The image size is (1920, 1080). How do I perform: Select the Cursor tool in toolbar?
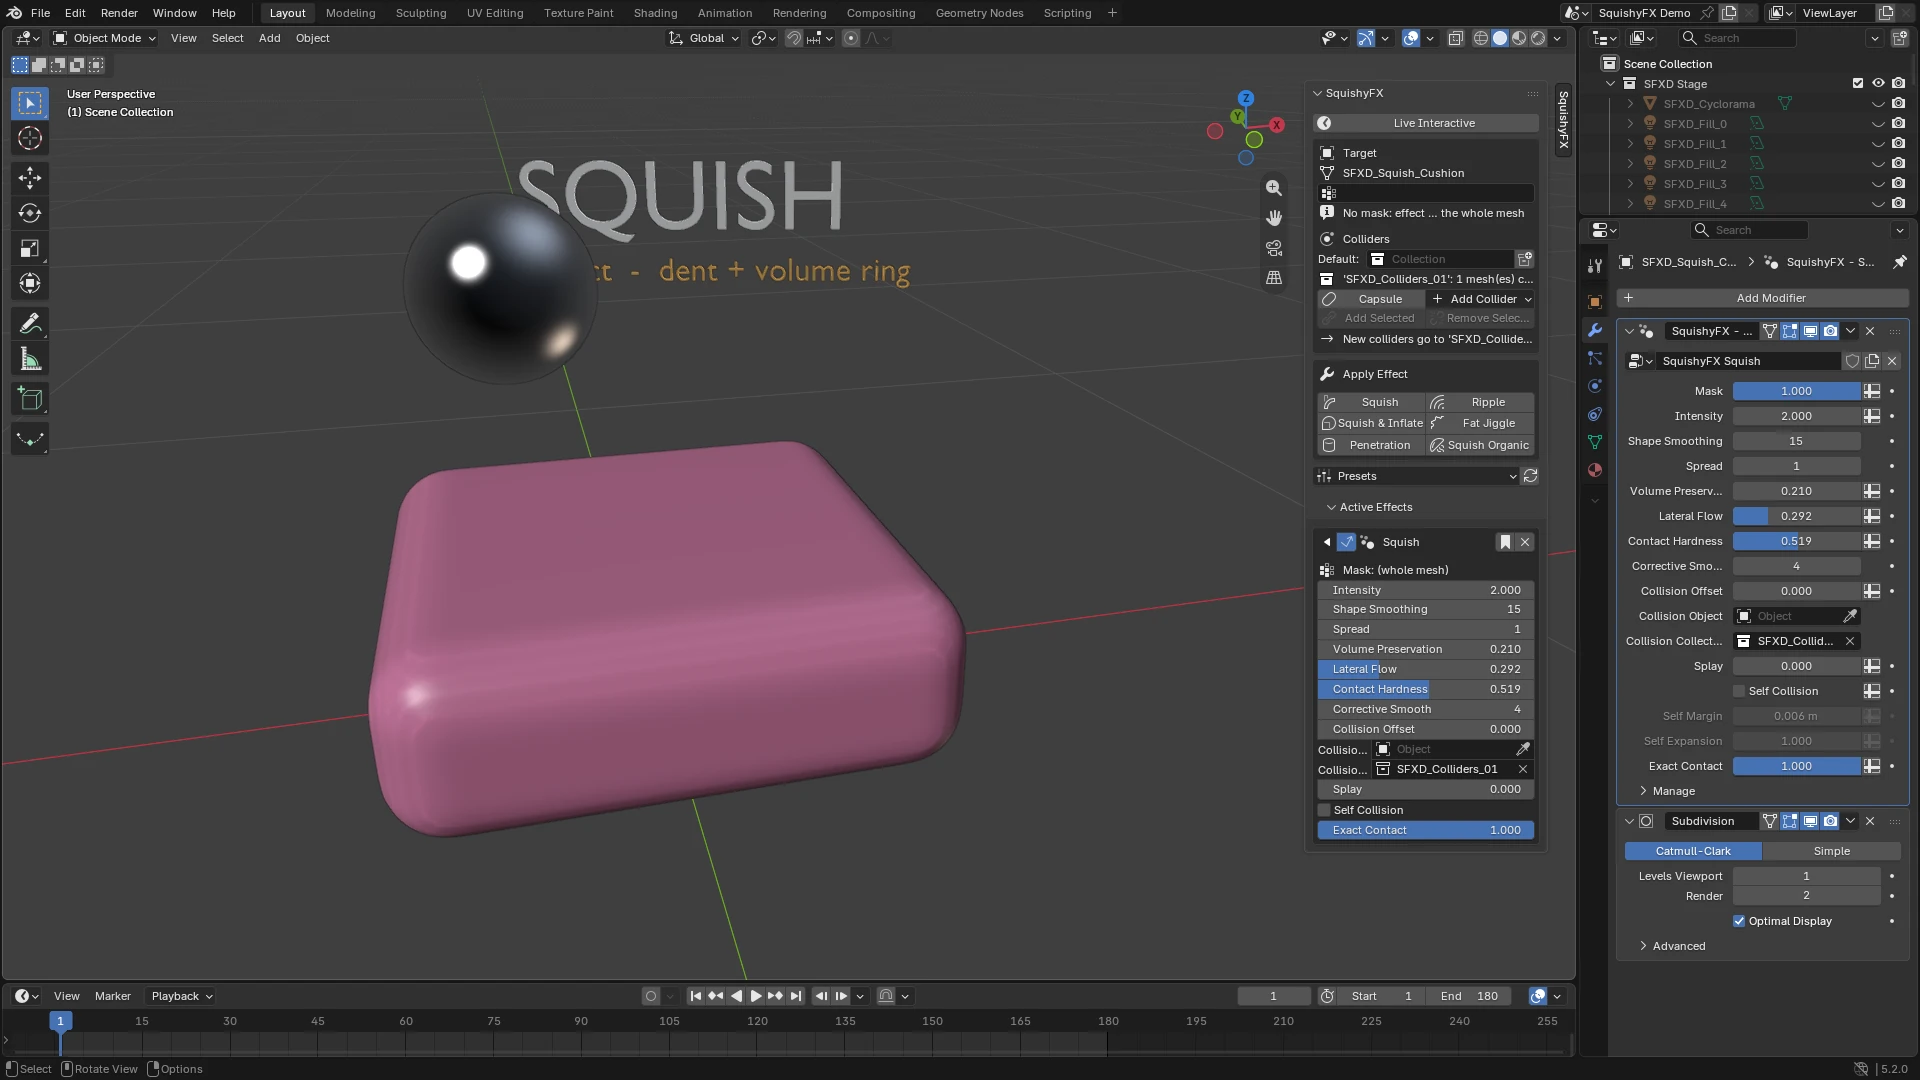click(x=30, y=138)
